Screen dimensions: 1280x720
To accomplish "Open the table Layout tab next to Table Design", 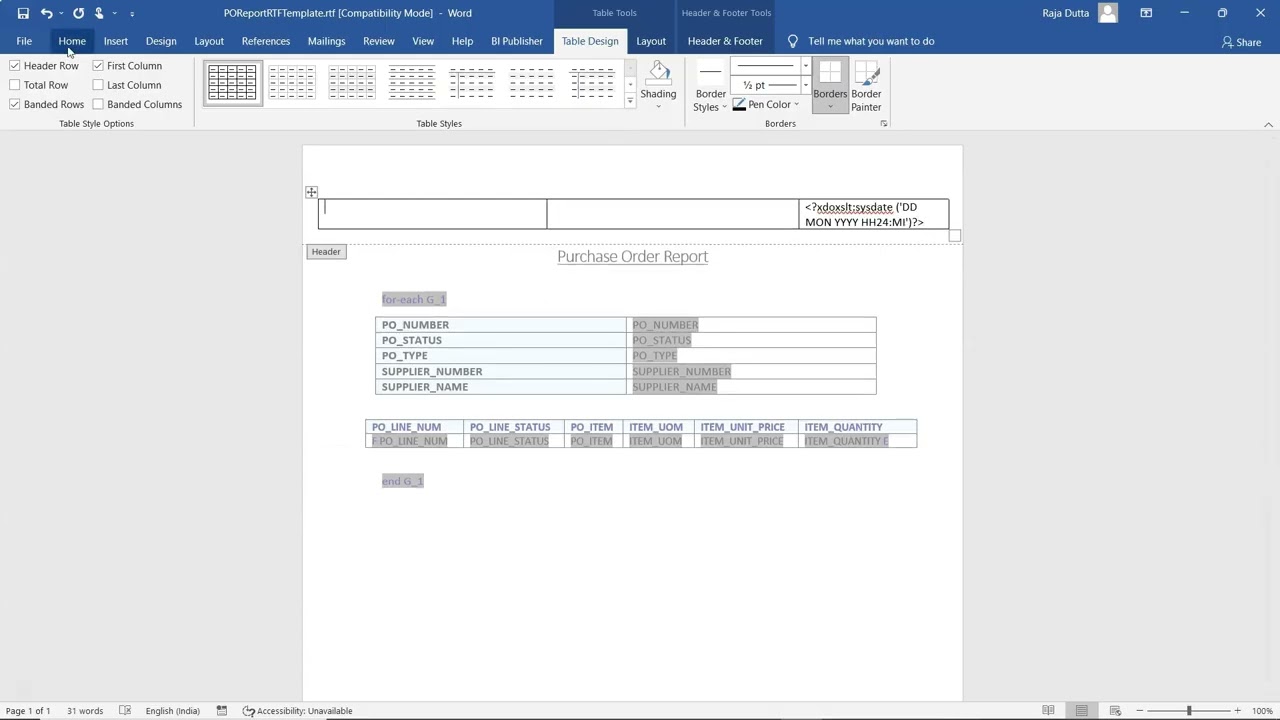I will pyautogui.click(x=651, y=41).
